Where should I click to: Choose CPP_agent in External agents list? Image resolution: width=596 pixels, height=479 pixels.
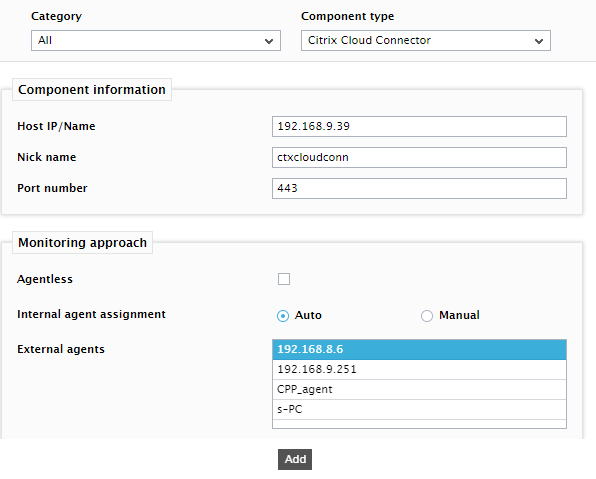pyautogui.click(x=419, y=390)
